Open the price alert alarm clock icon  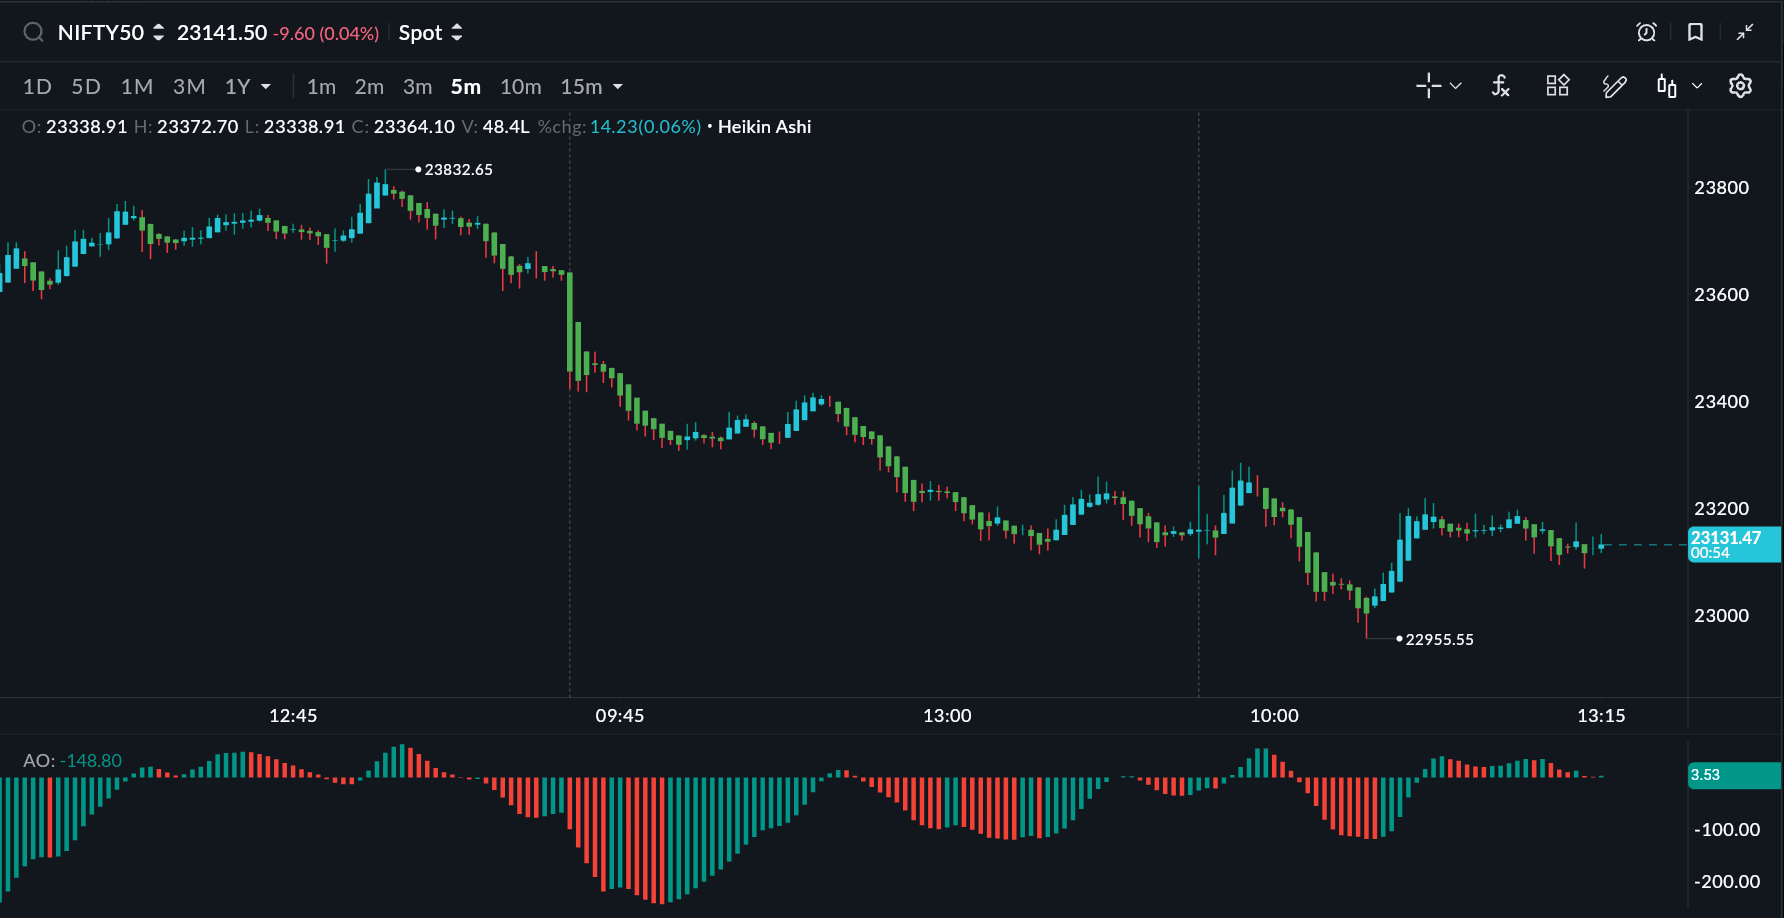click(x=1646, y=33)
